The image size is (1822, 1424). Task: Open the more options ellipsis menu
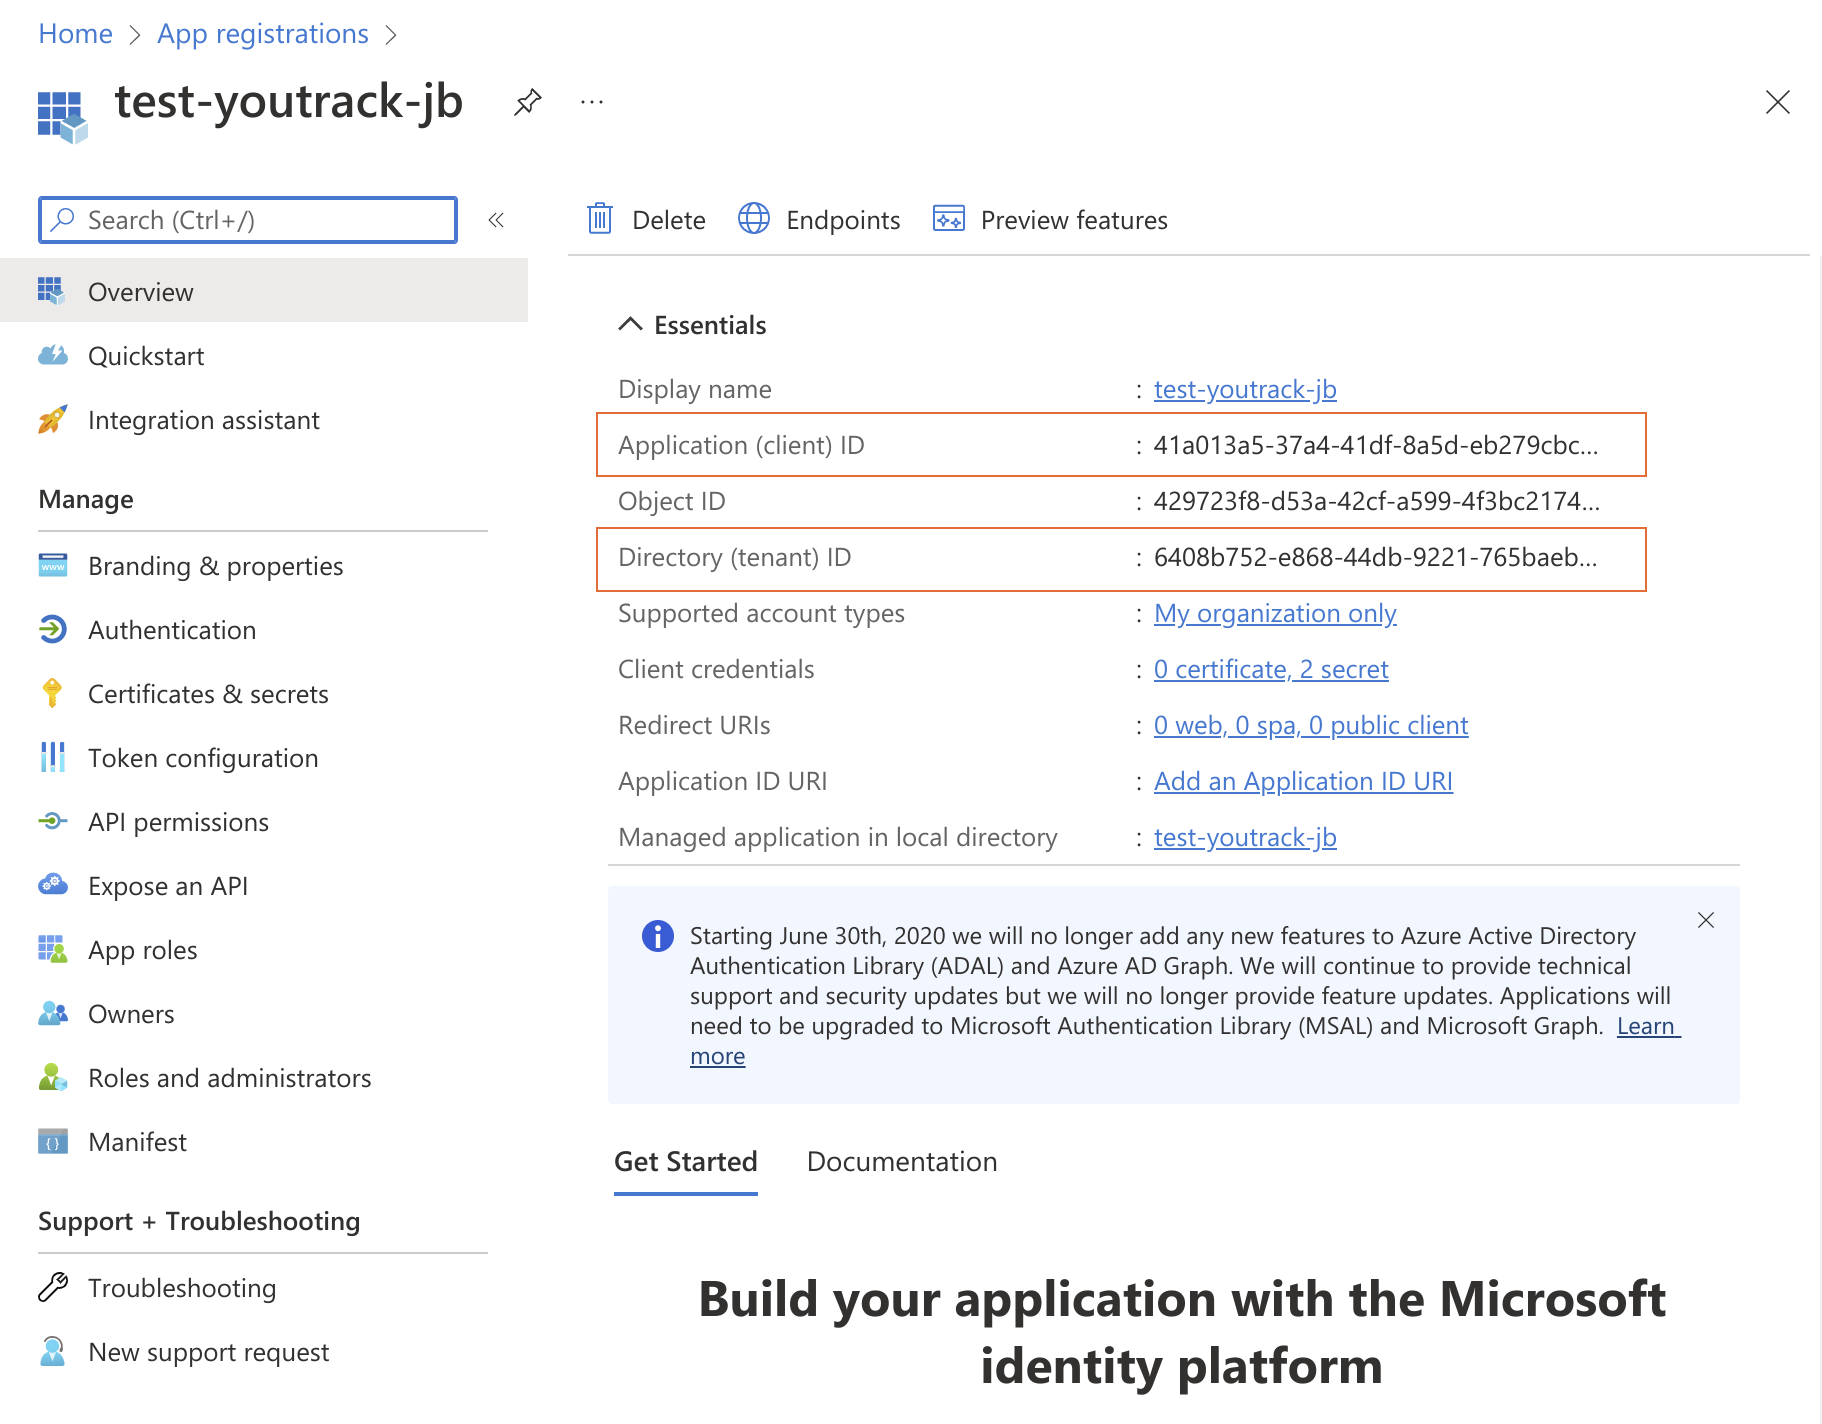[591, 101]
